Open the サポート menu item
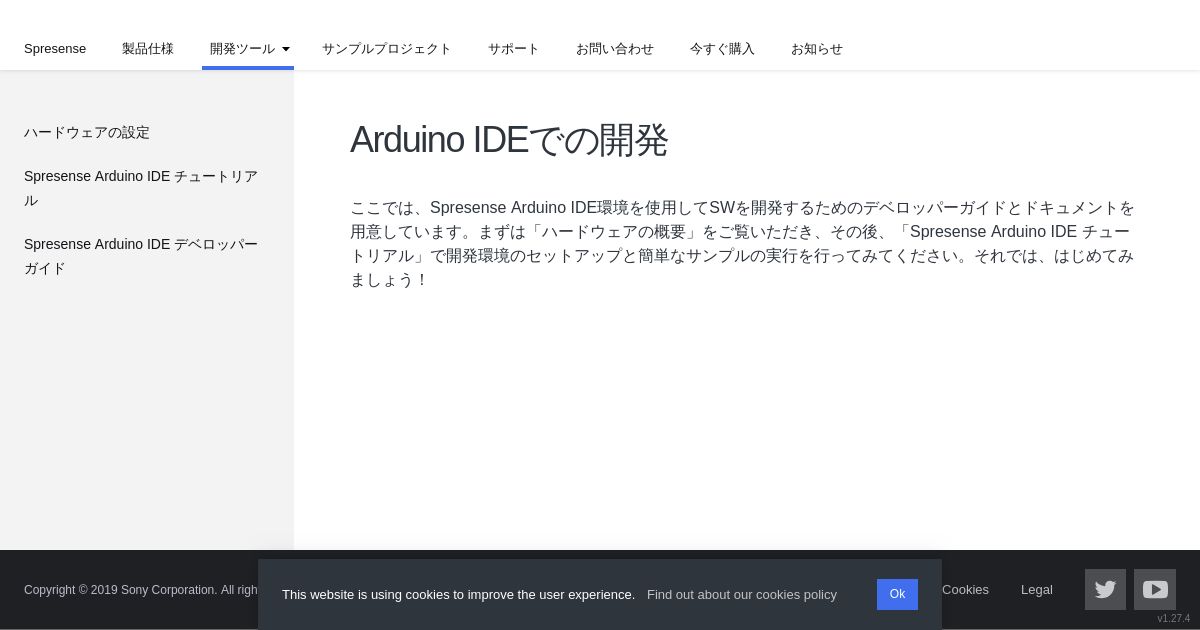1200x630 pixels. [514, 48]
